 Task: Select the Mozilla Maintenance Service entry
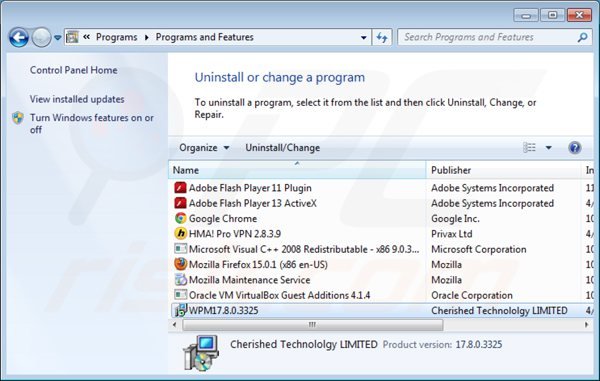coord(249,280)
